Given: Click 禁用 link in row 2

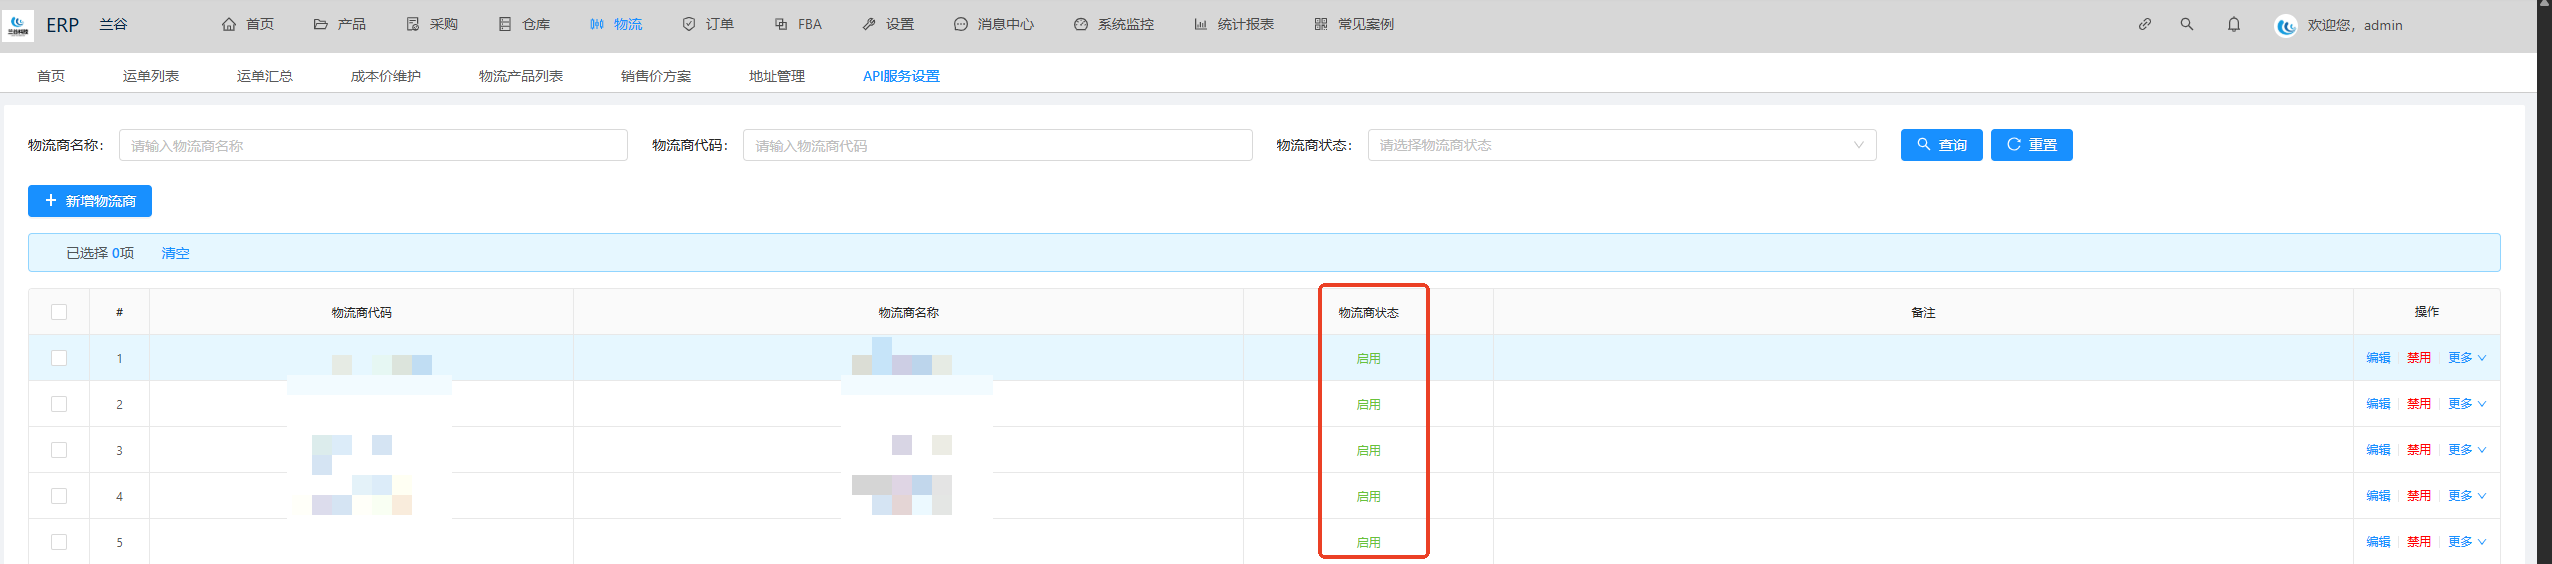Looking at the screenshot, I should point(2418,404).
